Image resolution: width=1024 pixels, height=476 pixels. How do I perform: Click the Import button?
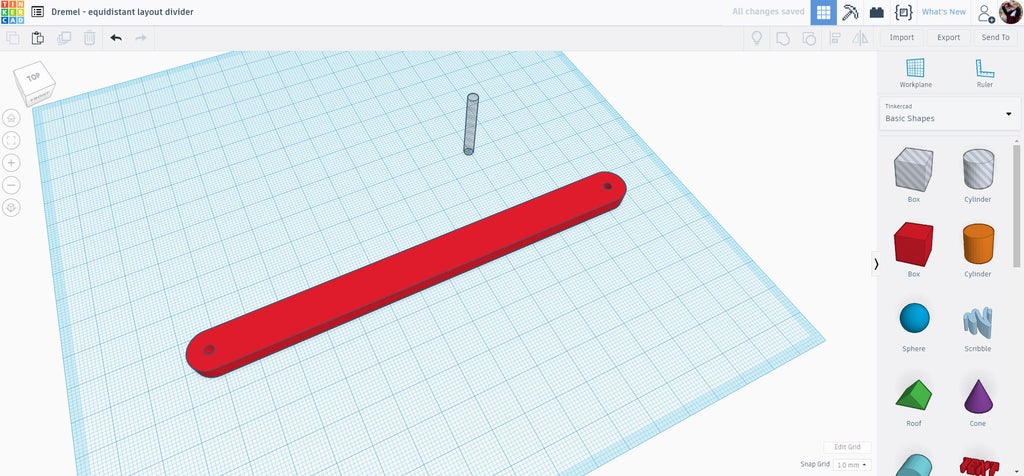[902, 37]
